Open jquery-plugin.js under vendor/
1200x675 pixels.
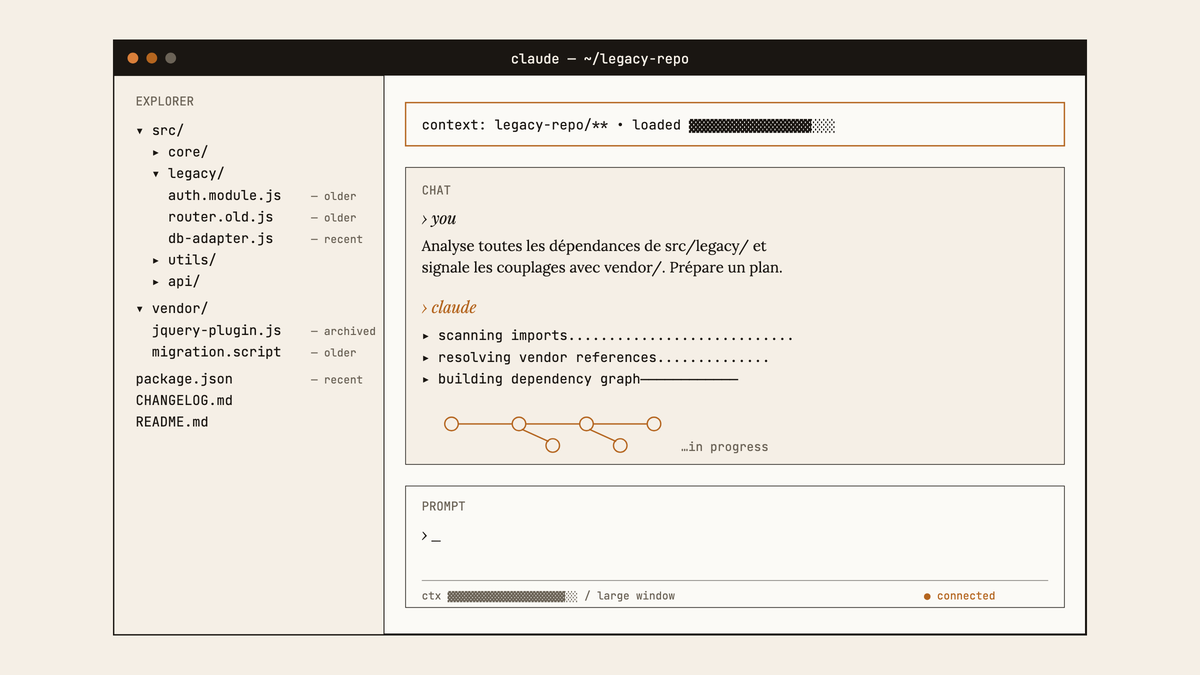pos(216,330)
